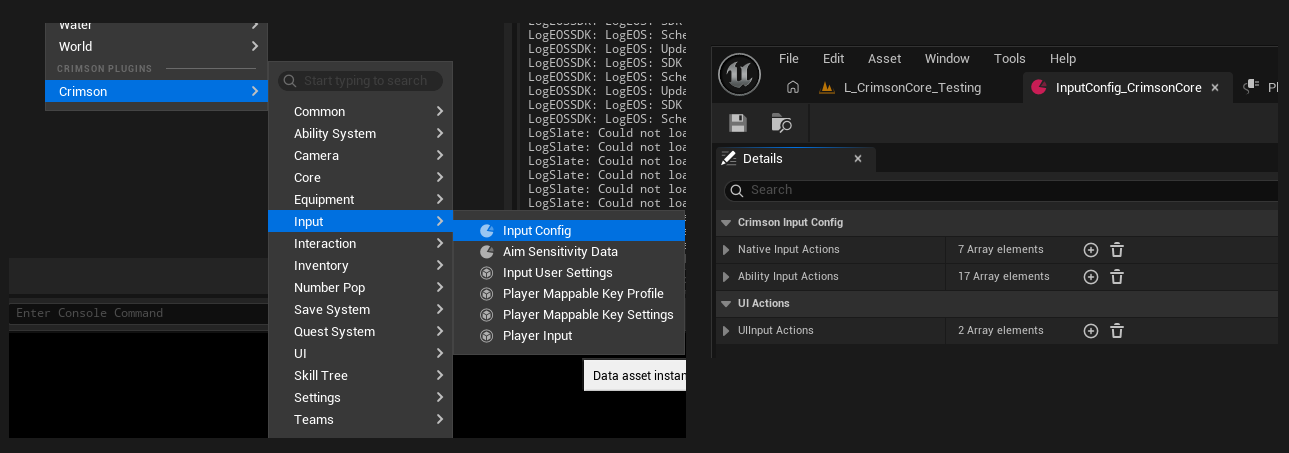Open the Number Pop submenu
1289x453 pixels.
click(x=360, y=288)
